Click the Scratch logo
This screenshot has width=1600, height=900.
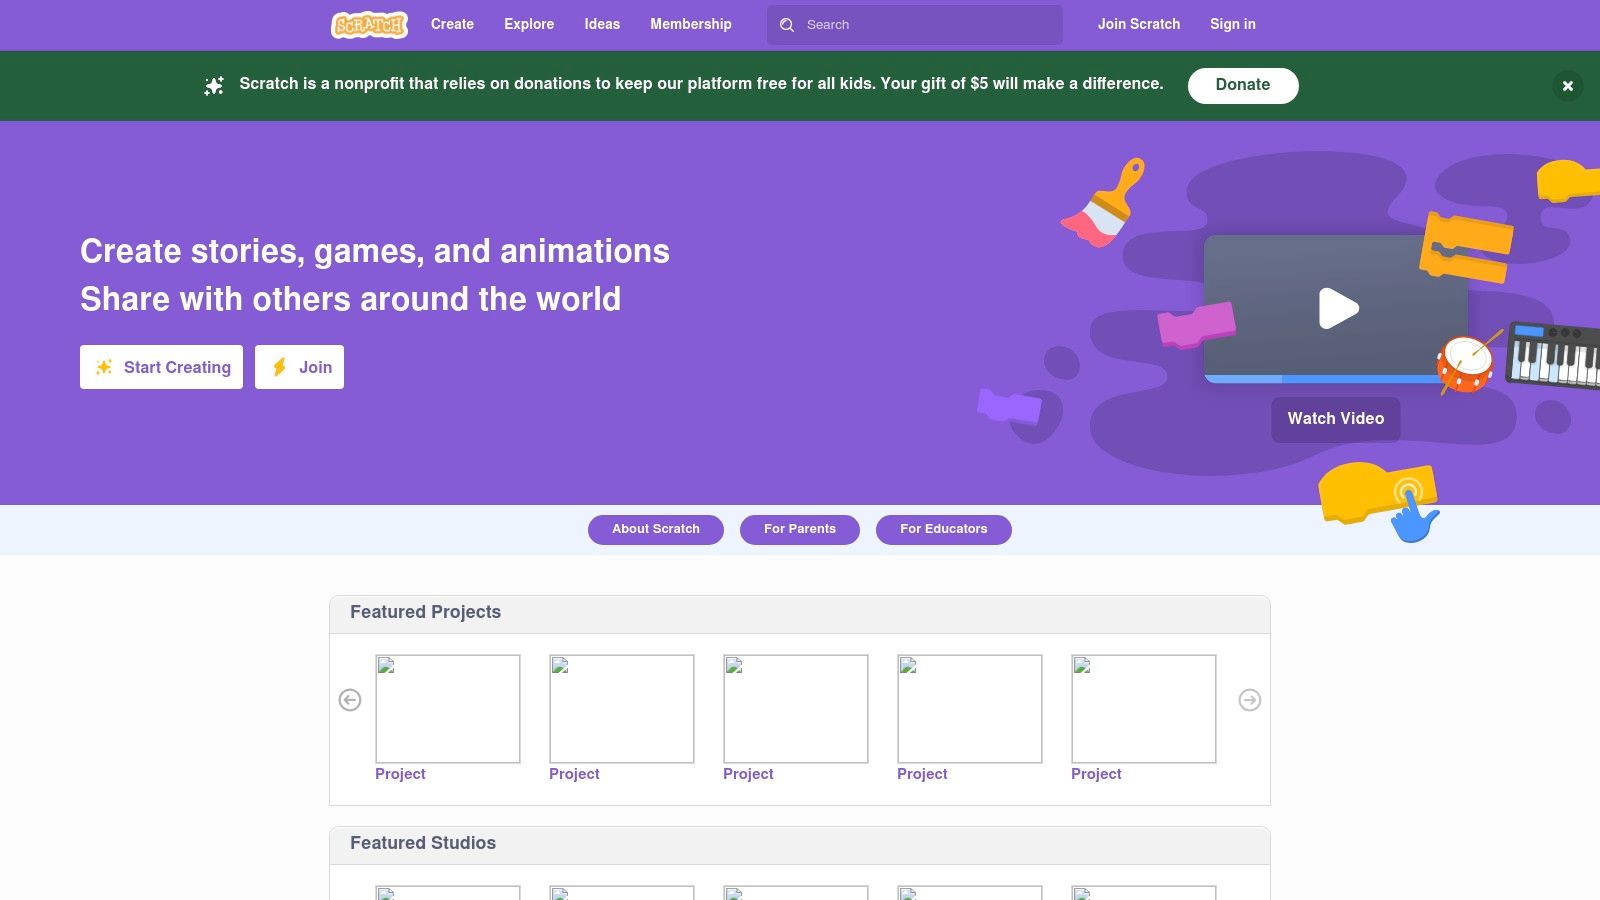point(368,24)
